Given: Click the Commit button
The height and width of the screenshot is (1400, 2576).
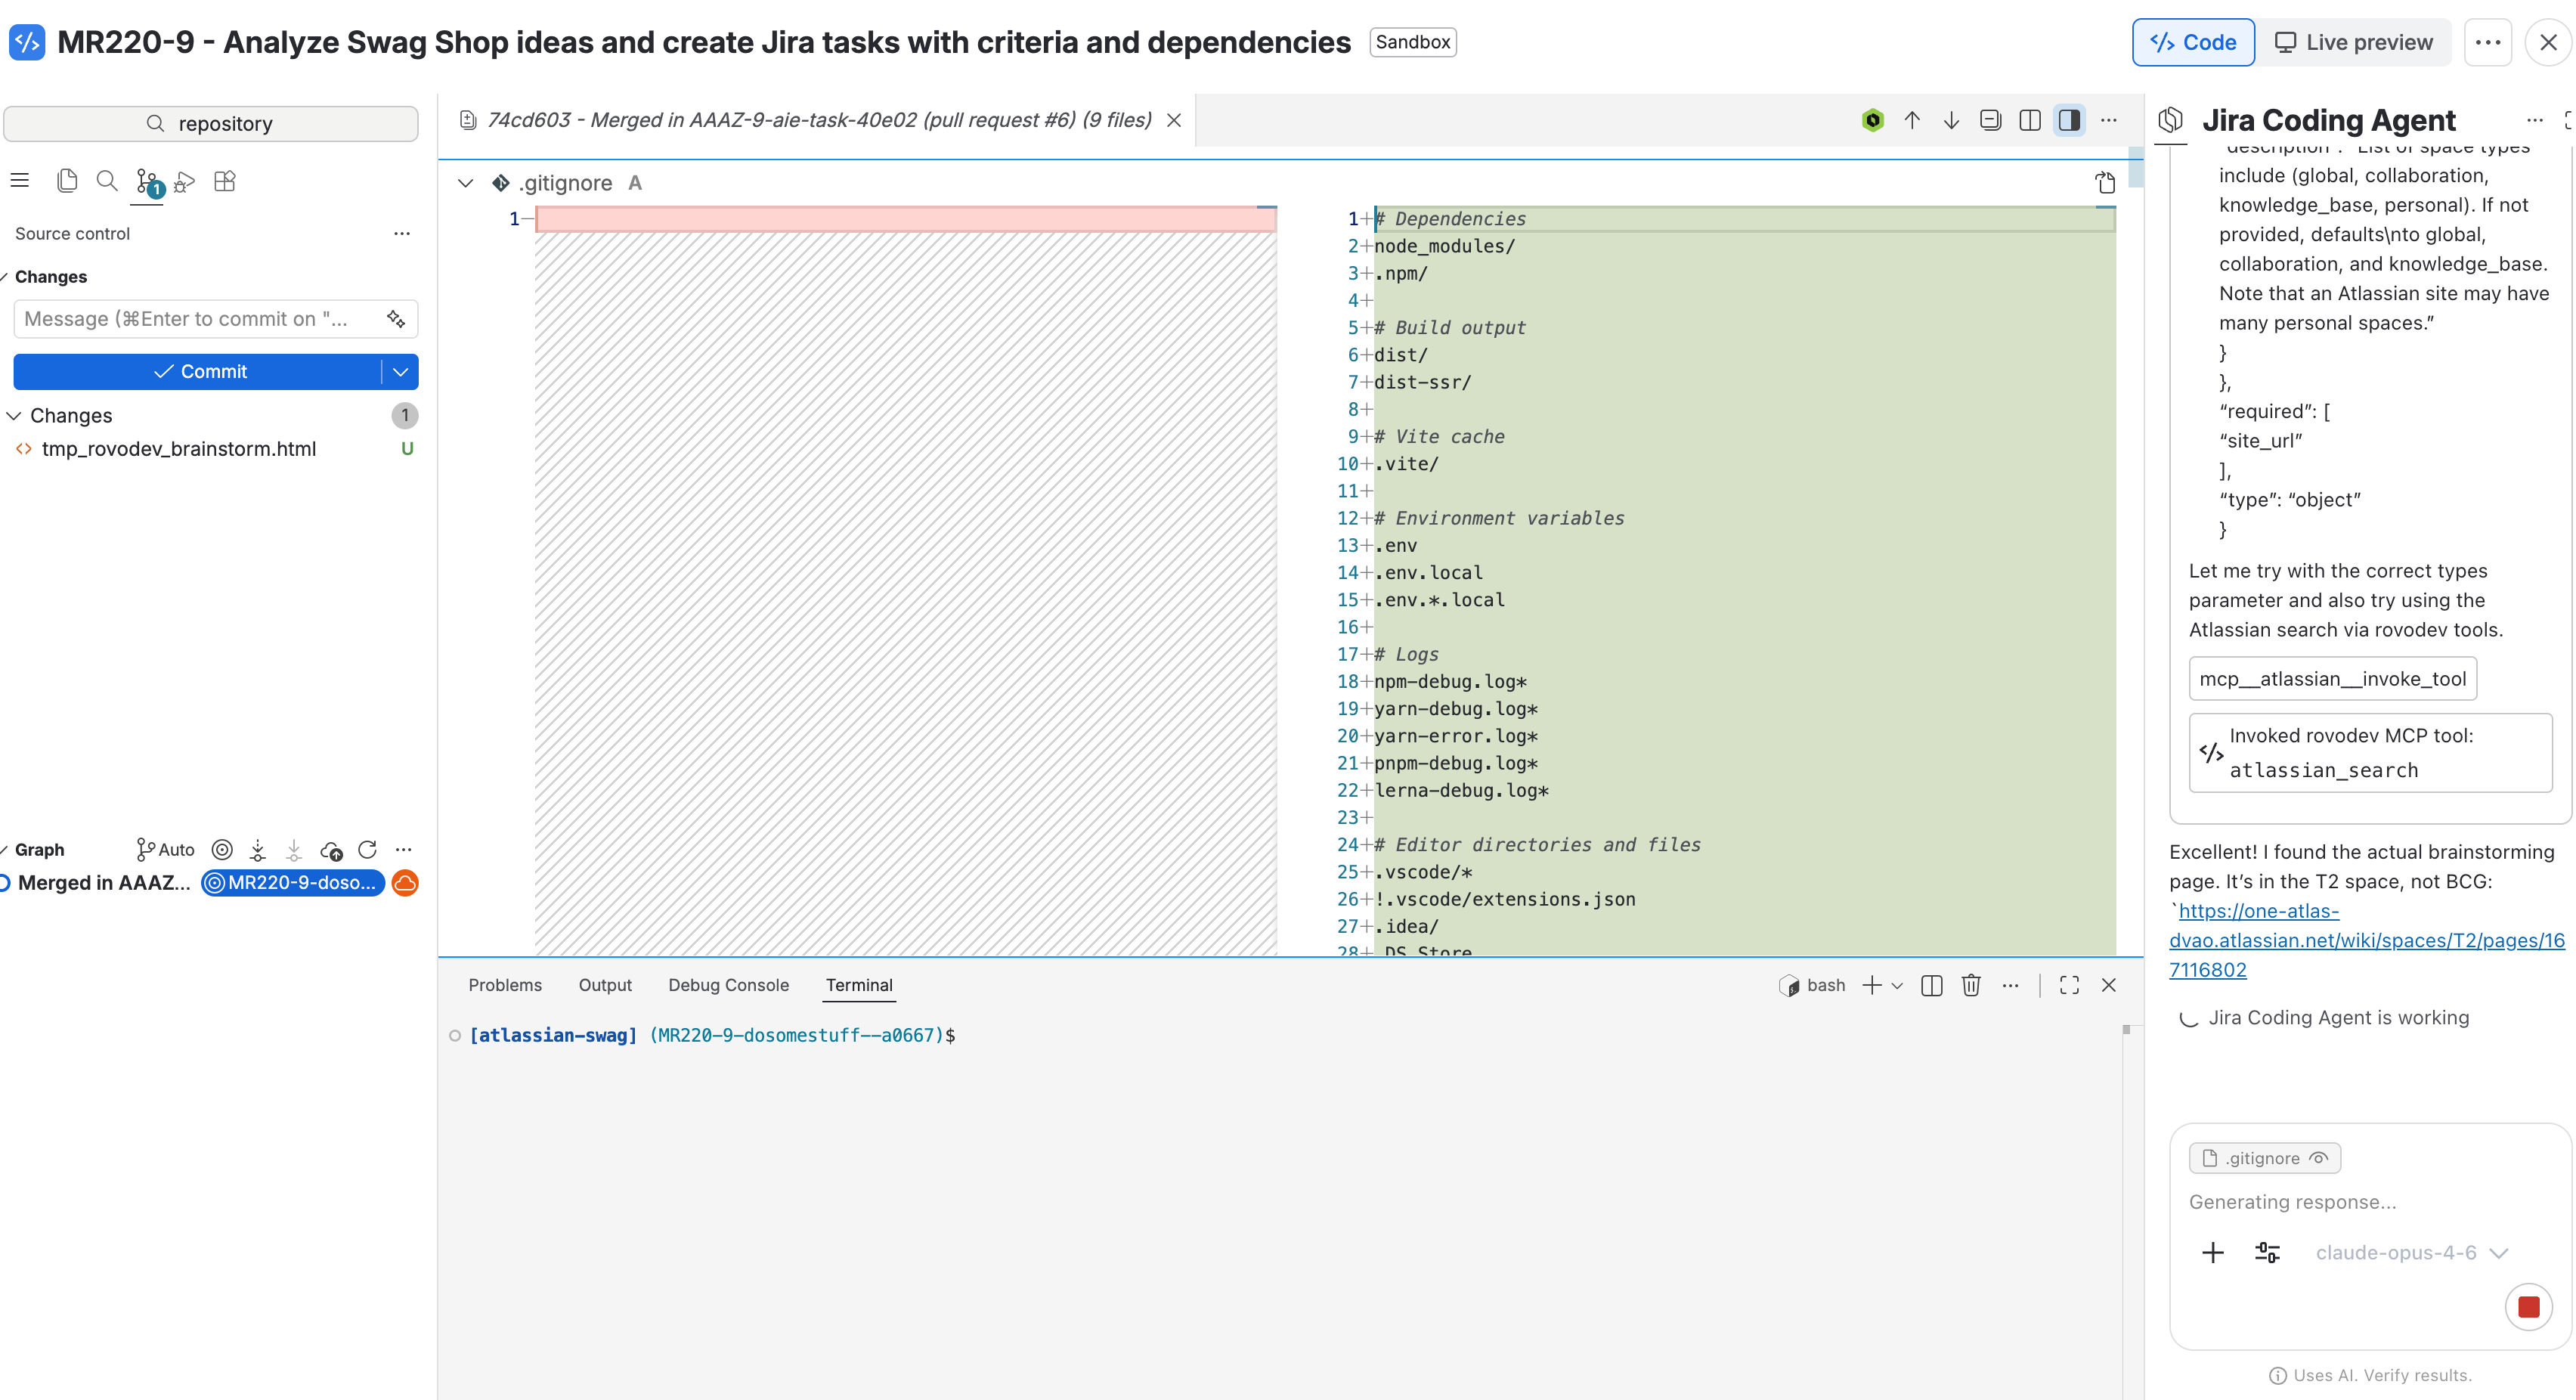Looking at the screenshot, I should pos(199,372).
